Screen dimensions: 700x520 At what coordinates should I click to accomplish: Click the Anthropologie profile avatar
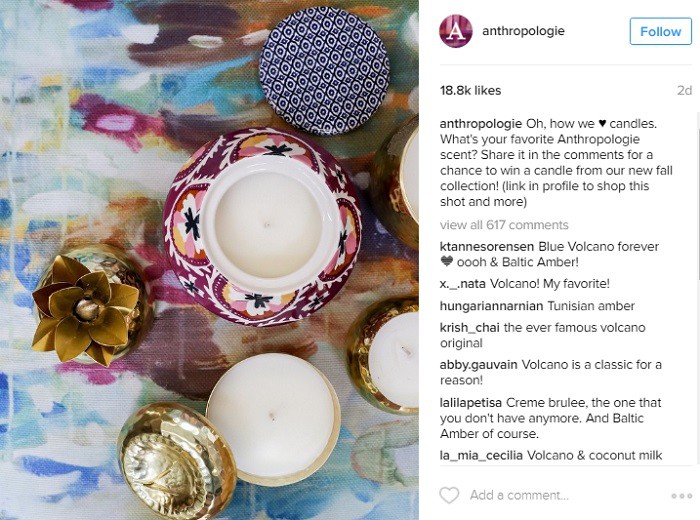tap(456, 31)
